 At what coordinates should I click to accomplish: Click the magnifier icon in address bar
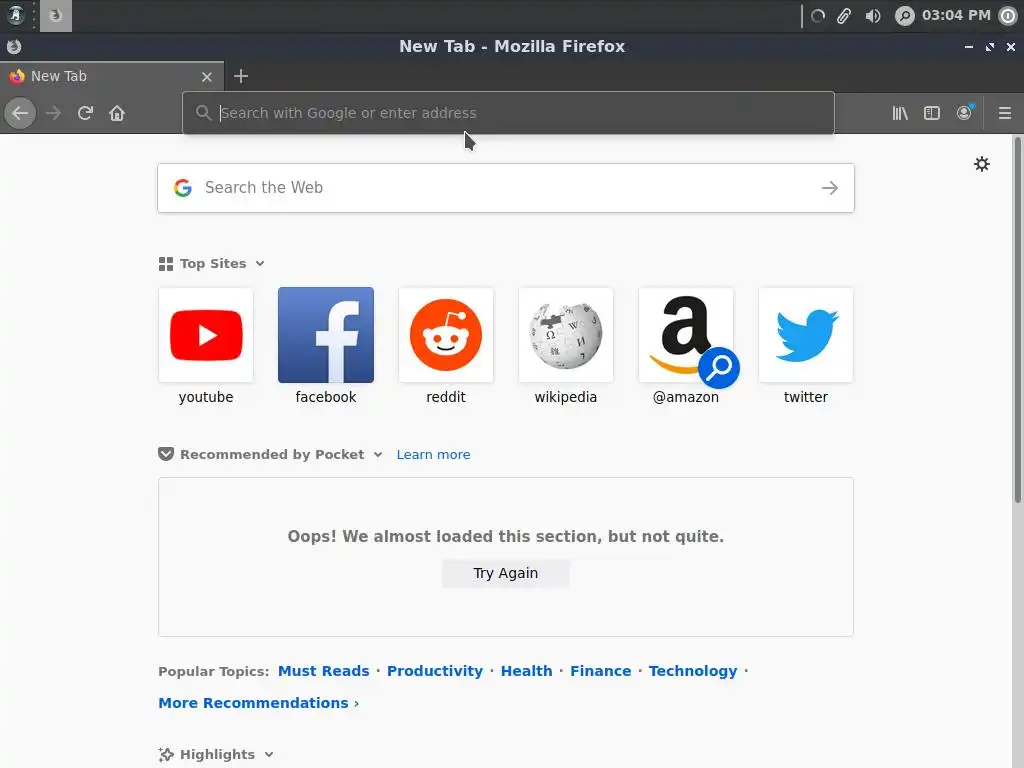coord(203,113)
